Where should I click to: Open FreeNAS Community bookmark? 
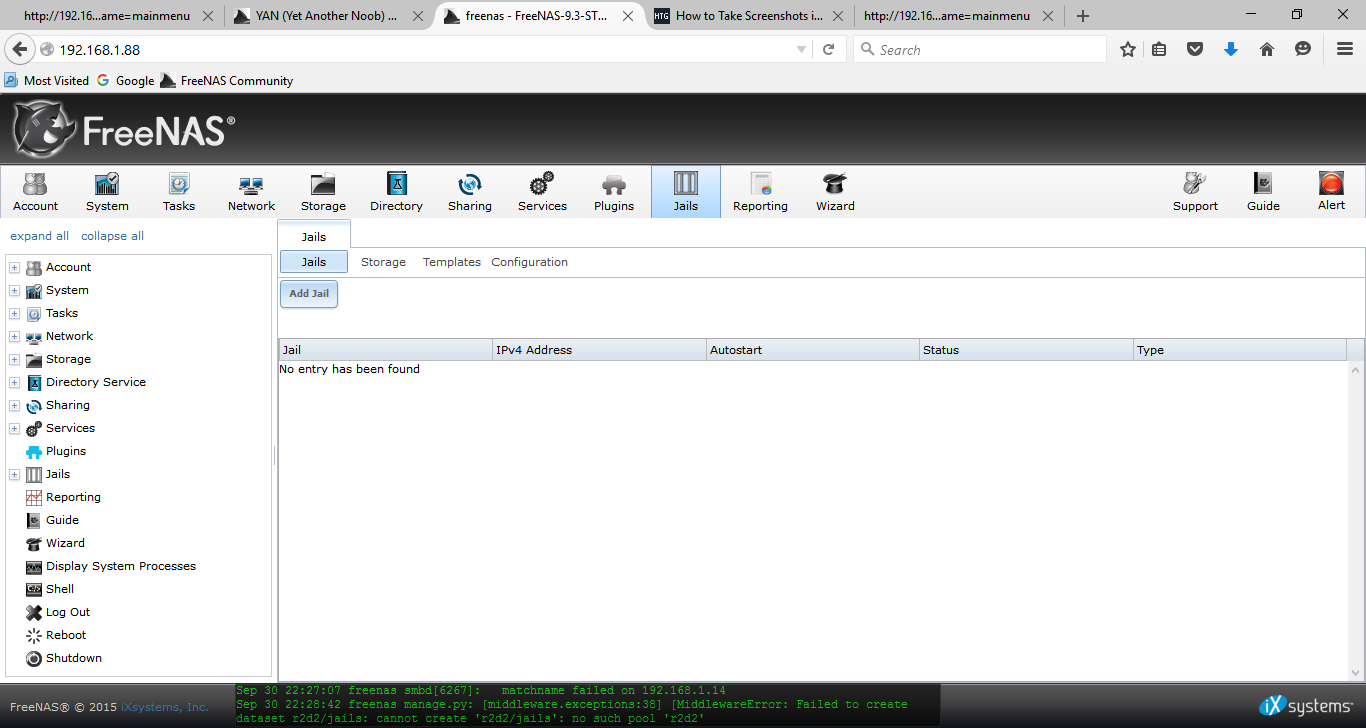pos(227,80)
